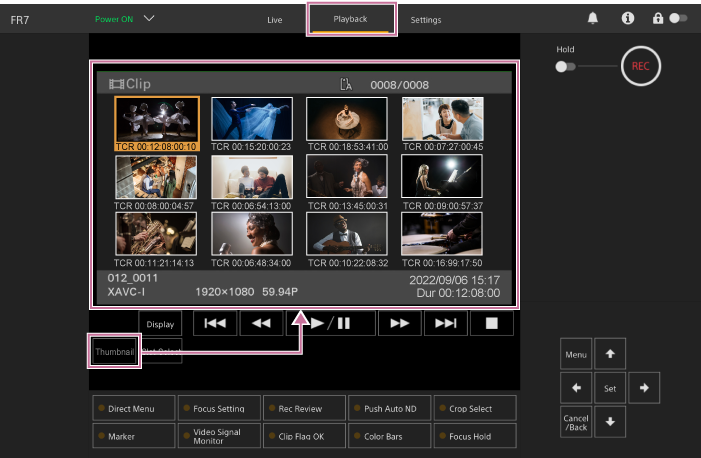Toggle the Color Bars assignable button

(x=390, y=437)
